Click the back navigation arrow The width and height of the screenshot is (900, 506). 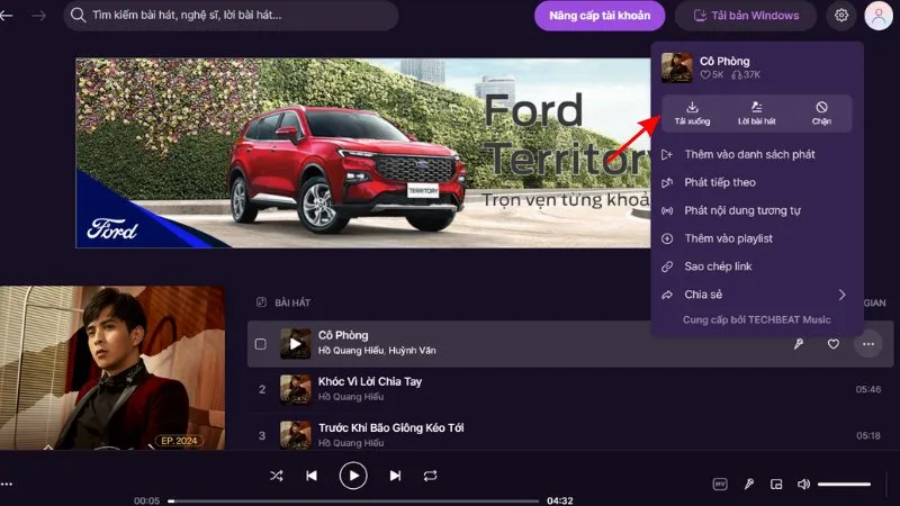6,15
